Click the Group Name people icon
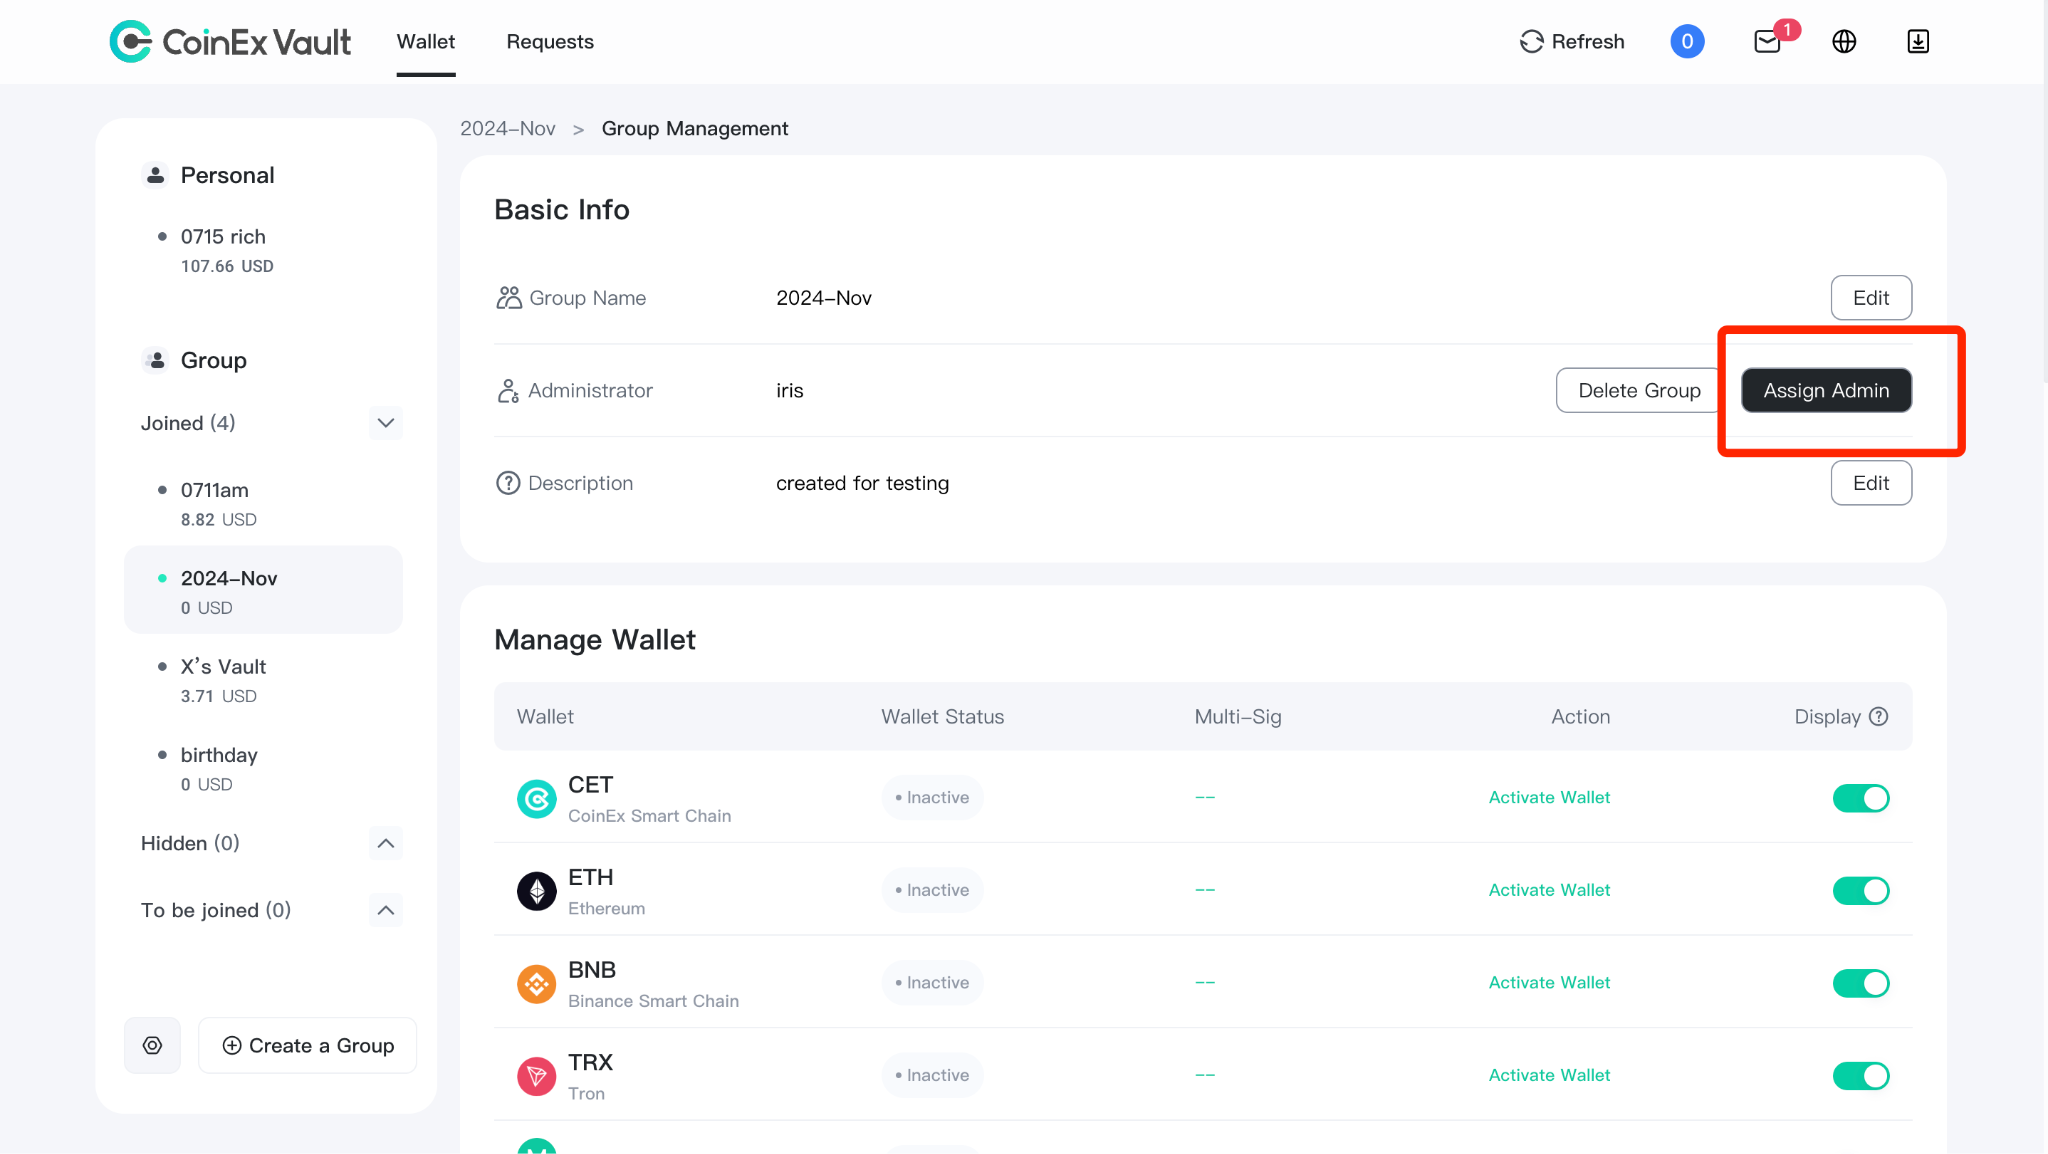Image resolution: width=2048 pixels, height=1154 pixels. (509, 298)
